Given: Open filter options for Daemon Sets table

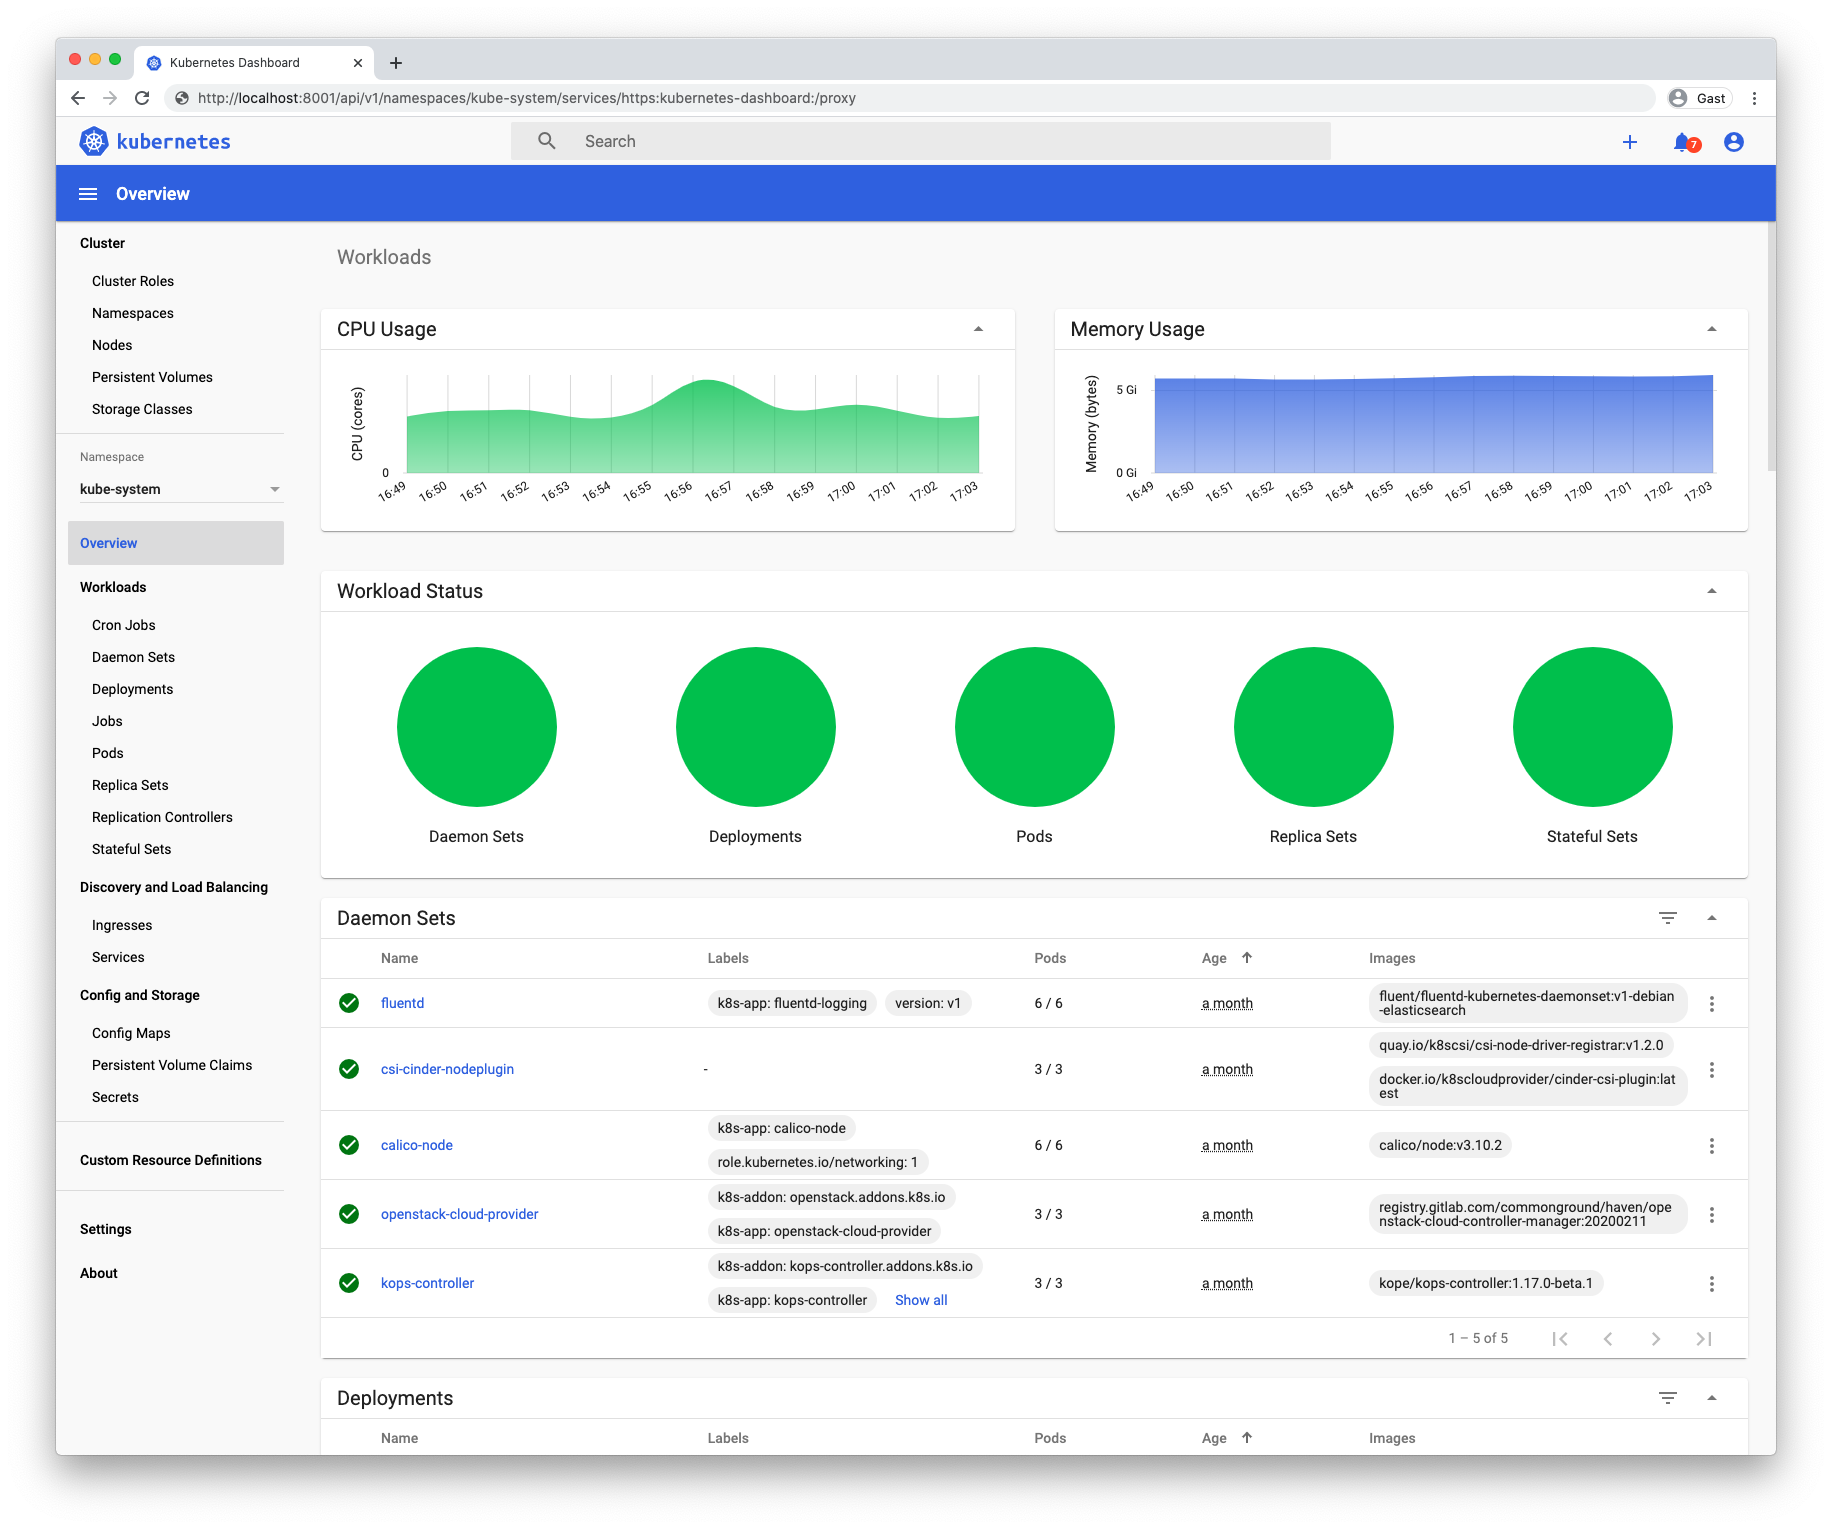Looking at the screenshot, I should pos(1668,917).
